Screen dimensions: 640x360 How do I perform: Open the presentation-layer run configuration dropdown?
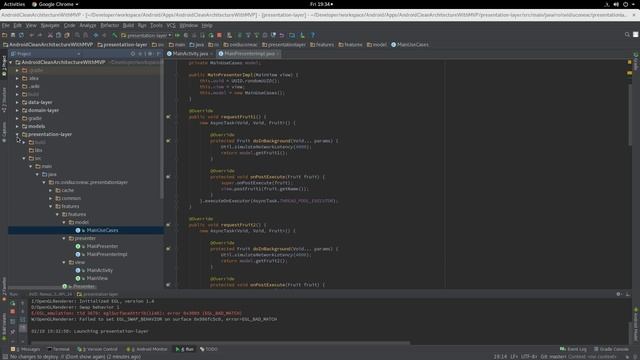[147, 36]
